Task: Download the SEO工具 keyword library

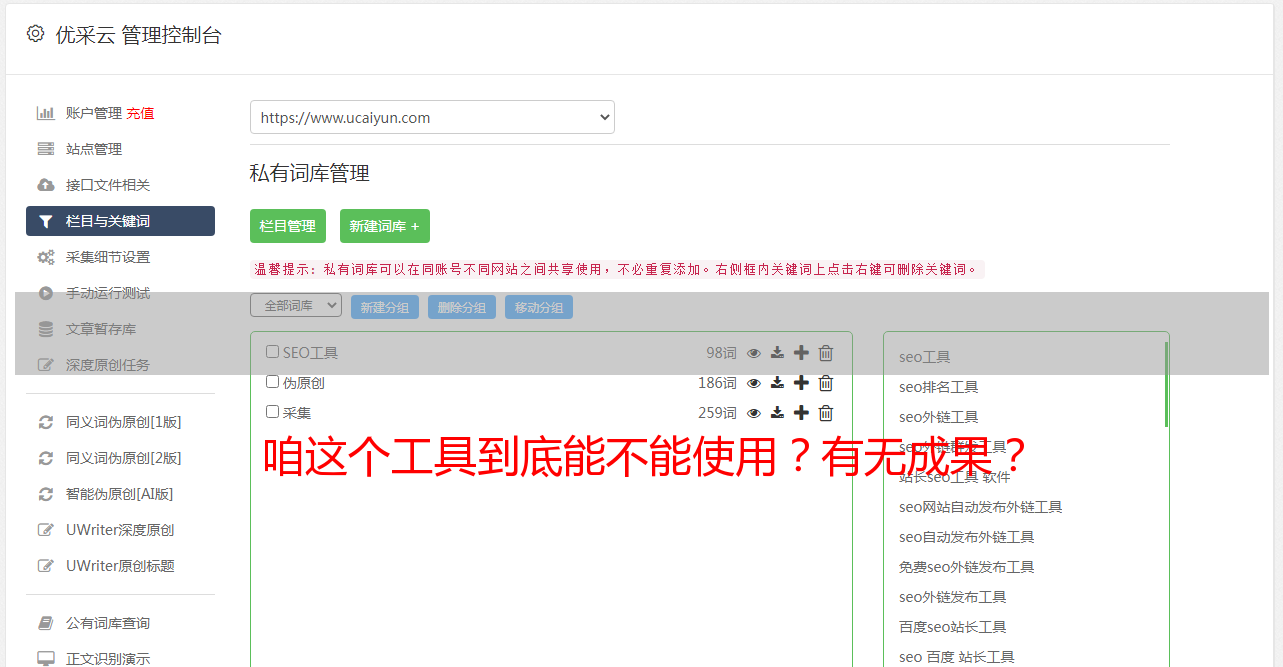Action: (777, 353)
